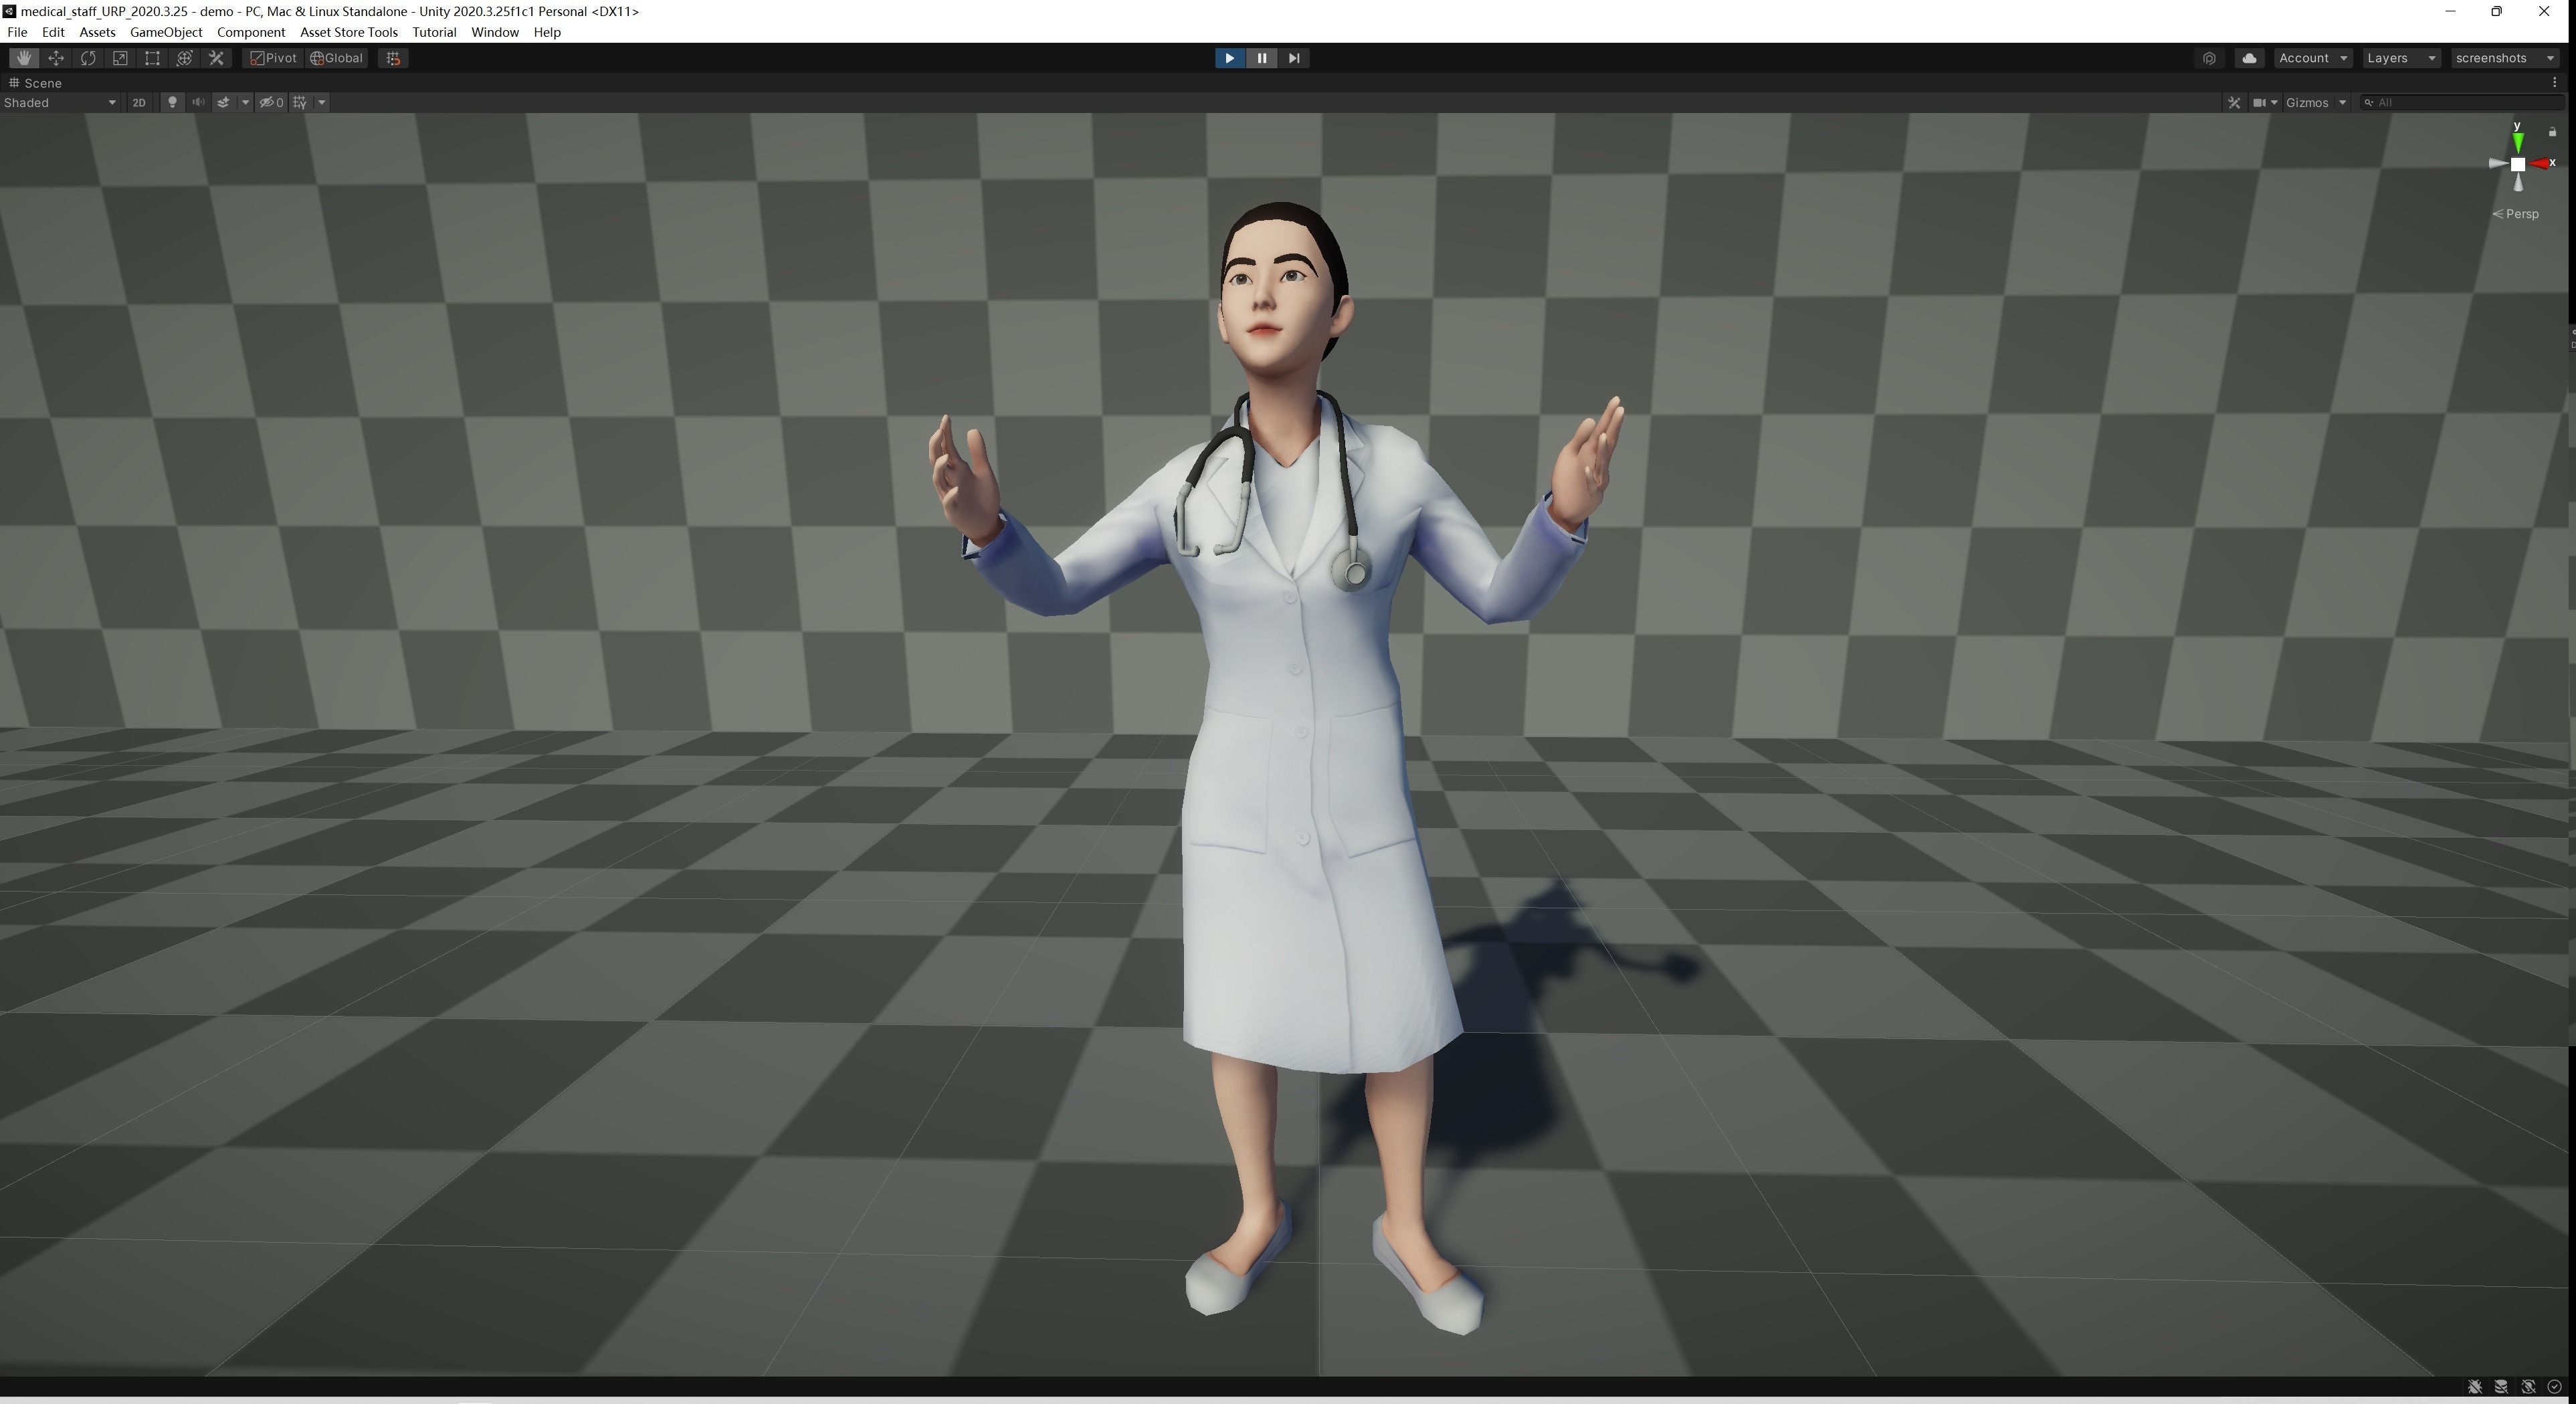
Task: Open the Account dropdown
Action: [2312, 58]
